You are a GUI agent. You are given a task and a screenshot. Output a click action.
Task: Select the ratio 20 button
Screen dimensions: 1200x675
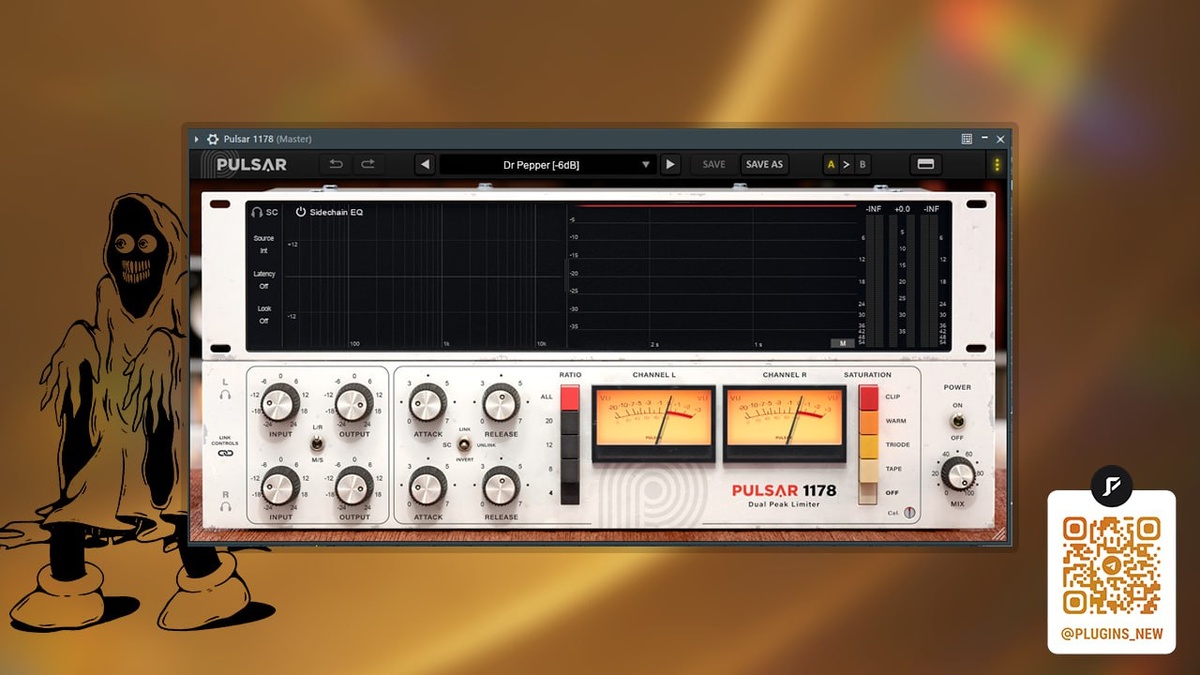tap(570, 421)
